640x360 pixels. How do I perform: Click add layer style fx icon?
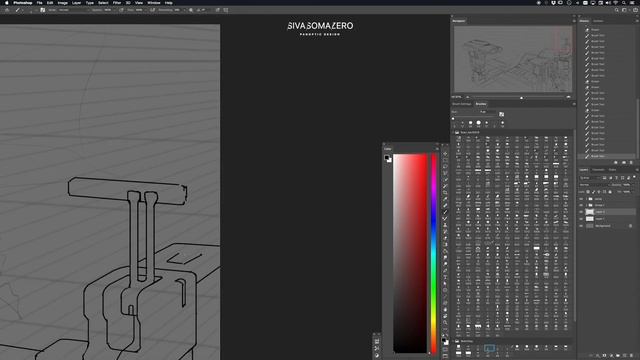pos(598,356)
